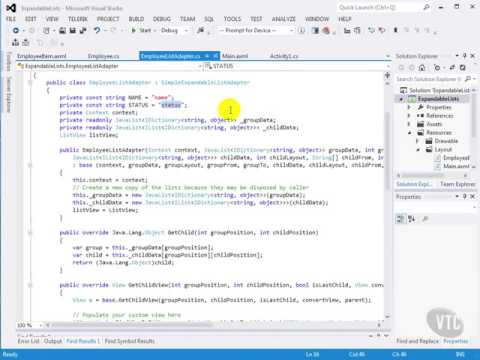The height and width of the screenshot is (360, 480).
Task: Open the WINDOW menu
Action: [317, 19]
